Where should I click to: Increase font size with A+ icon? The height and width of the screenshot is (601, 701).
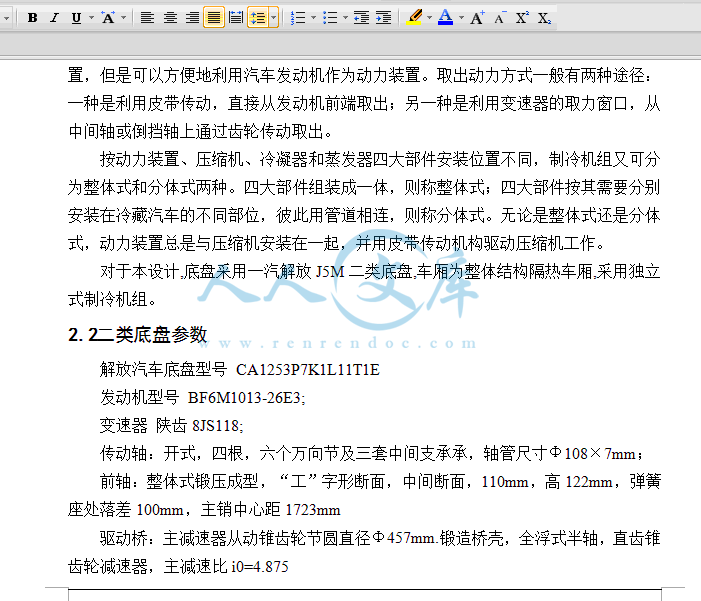pos(477,18)
